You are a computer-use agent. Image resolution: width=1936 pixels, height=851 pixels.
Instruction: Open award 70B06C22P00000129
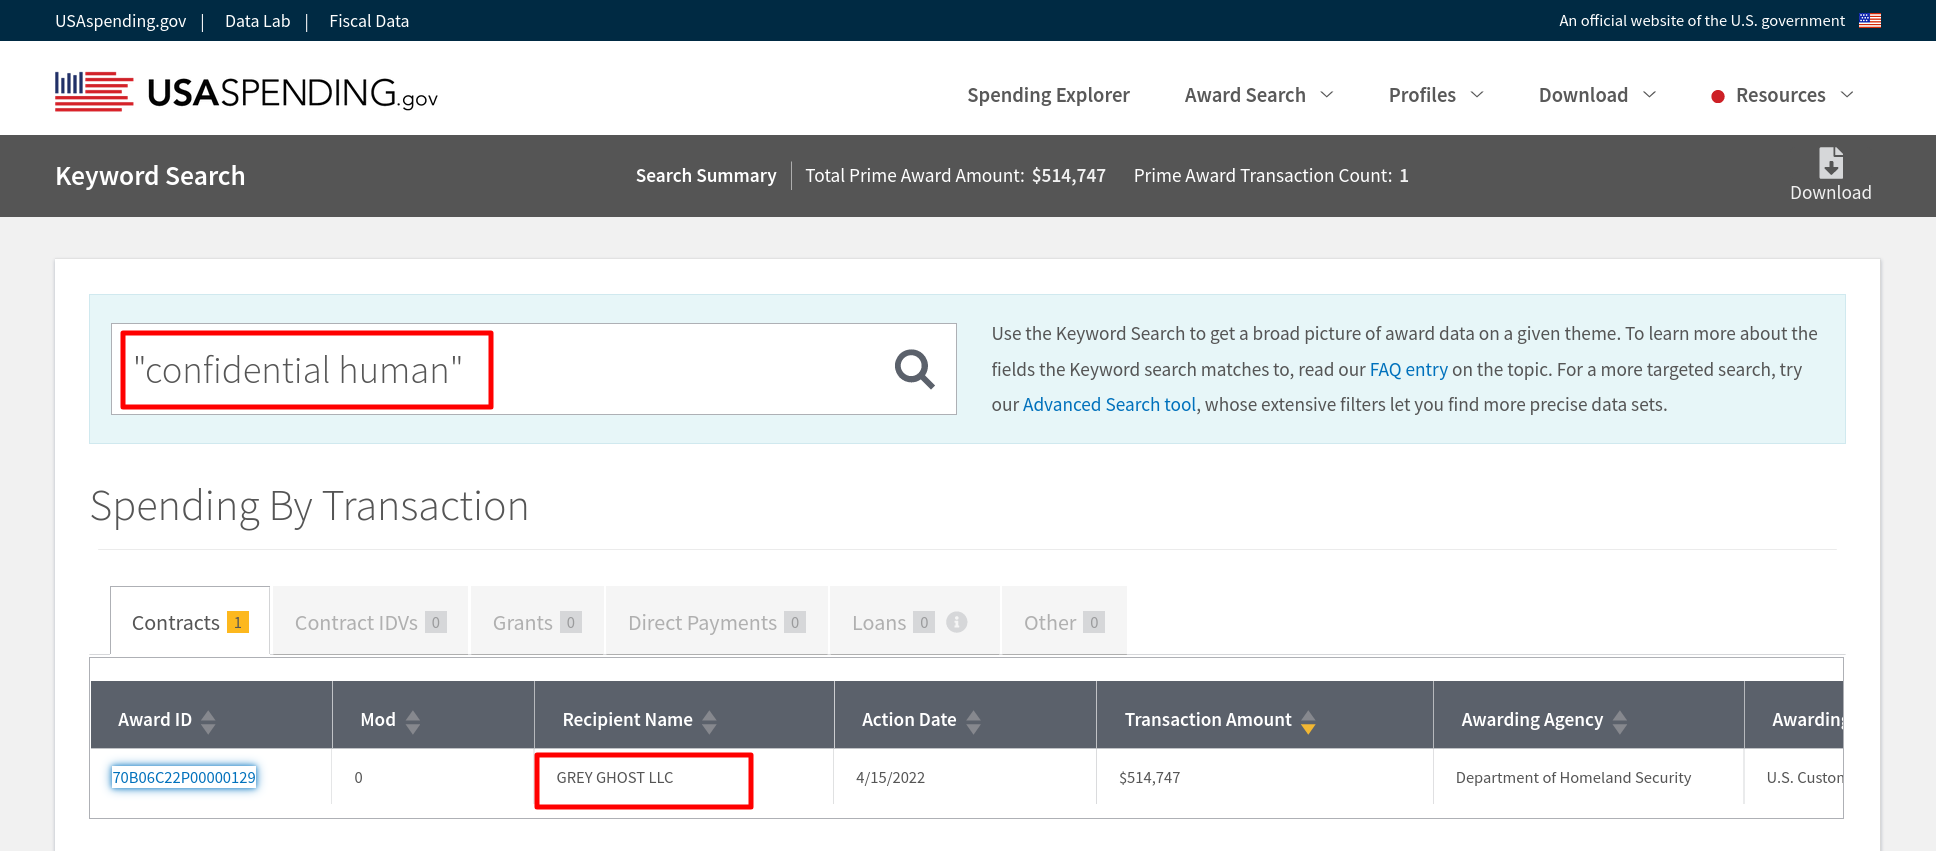point(184,777)
